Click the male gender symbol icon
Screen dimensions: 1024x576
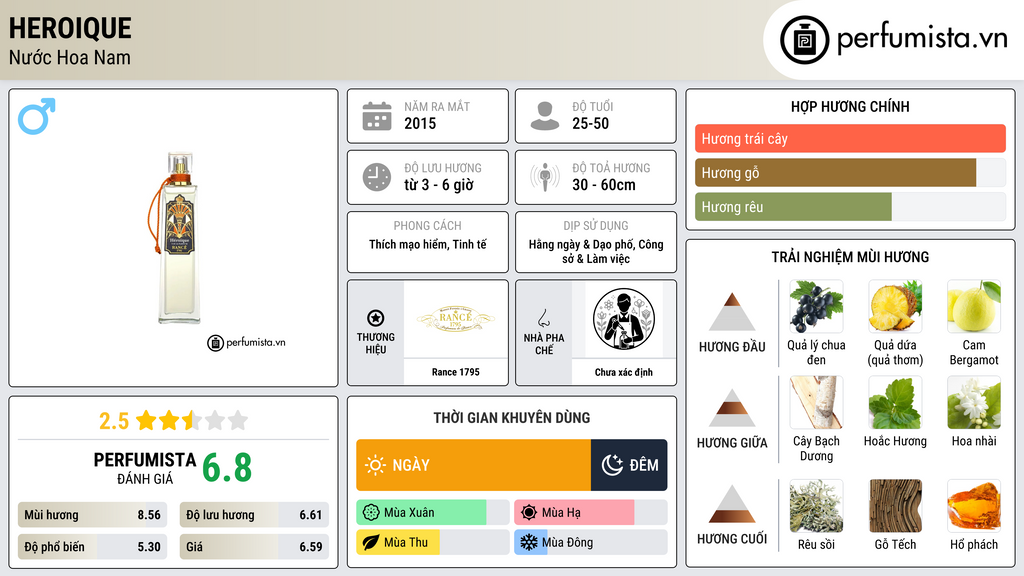coord(37,116)
